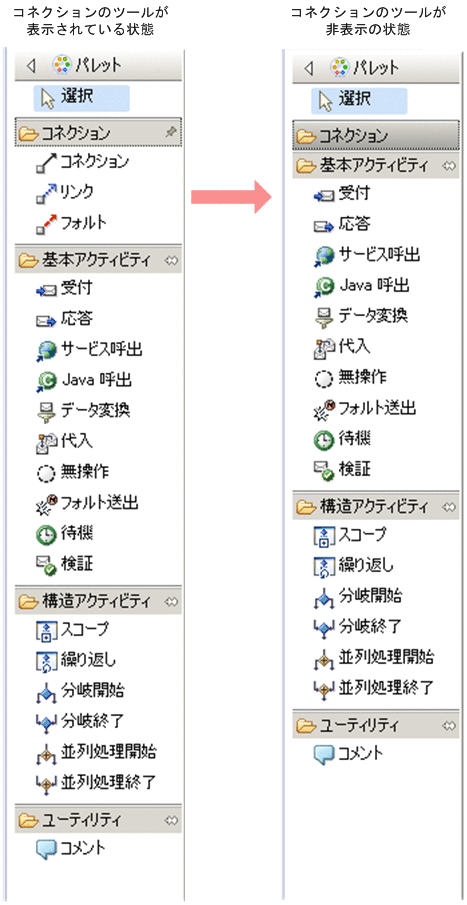
Task: Select 代入 activity in right palette
Action: point(341,347)
